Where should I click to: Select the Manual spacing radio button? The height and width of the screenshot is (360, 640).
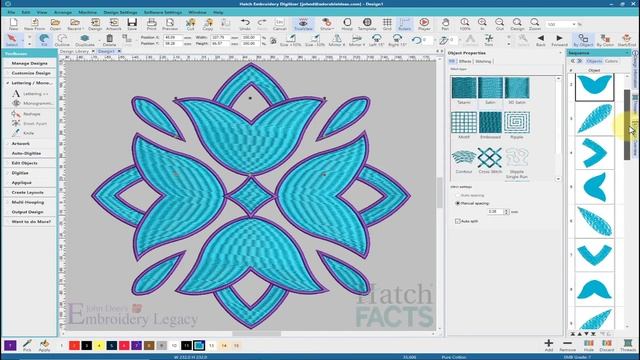[458, 203]
